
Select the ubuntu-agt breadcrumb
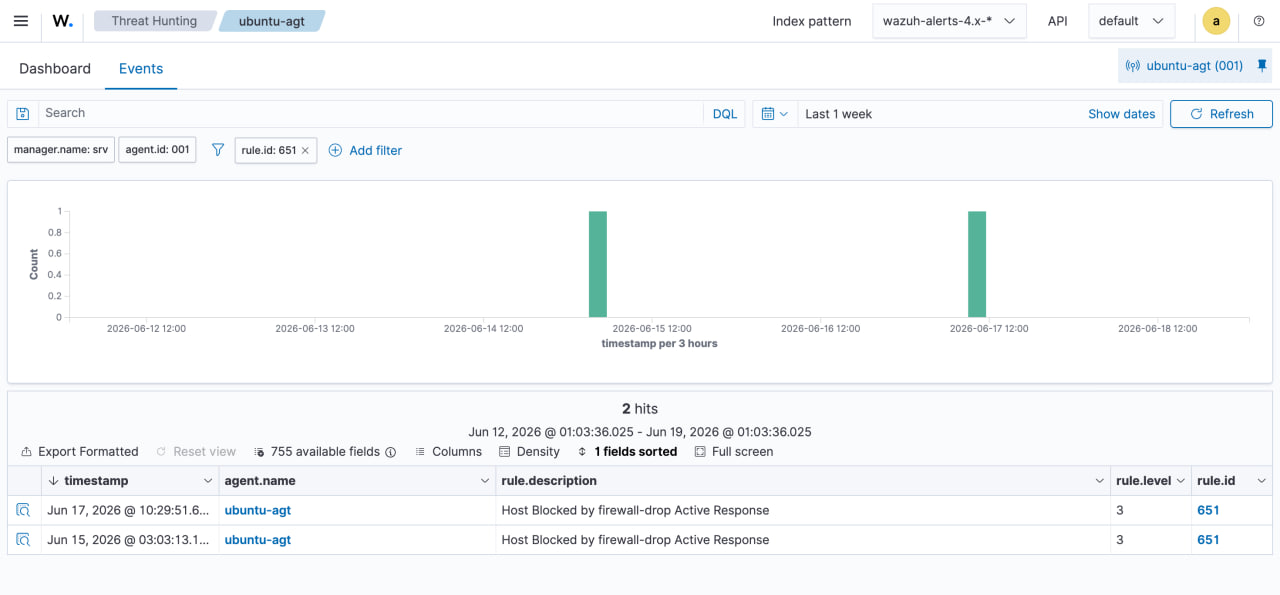coord(272,21)
